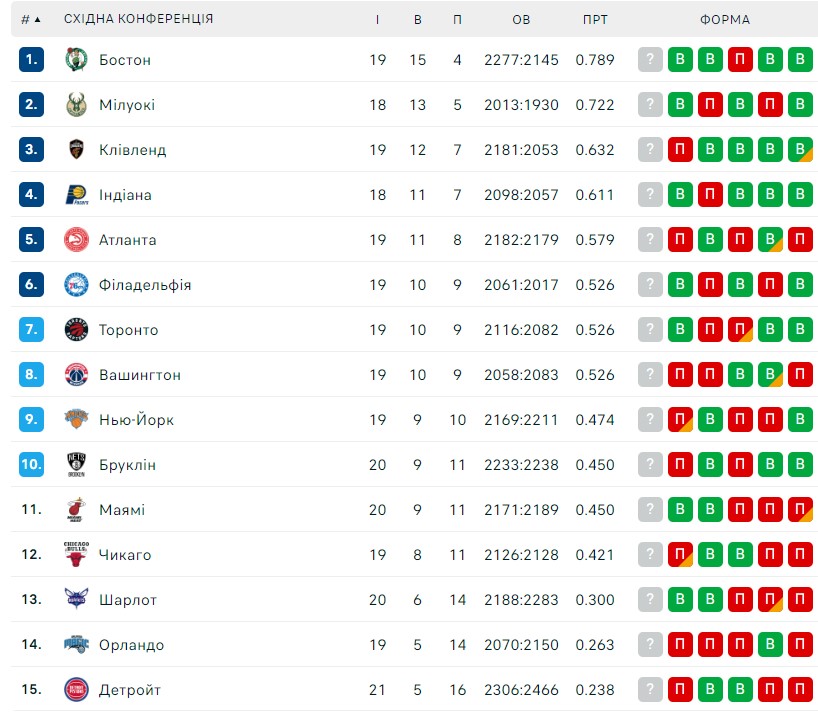
Task: Open the Філадельфія team link
Action: [145, 285]
